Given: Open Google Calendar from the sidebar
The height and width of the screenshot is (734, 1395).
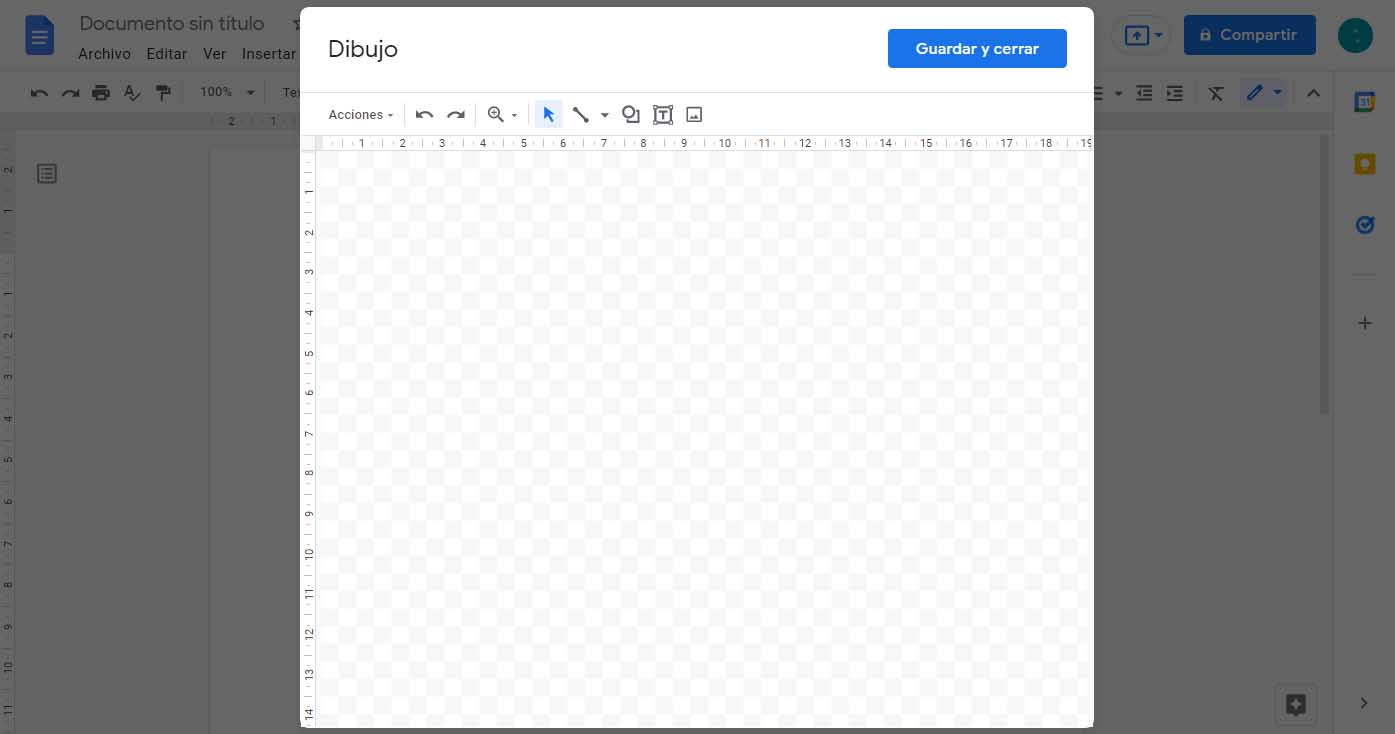Looking at the screenshot, I should tap(1365, 101).
